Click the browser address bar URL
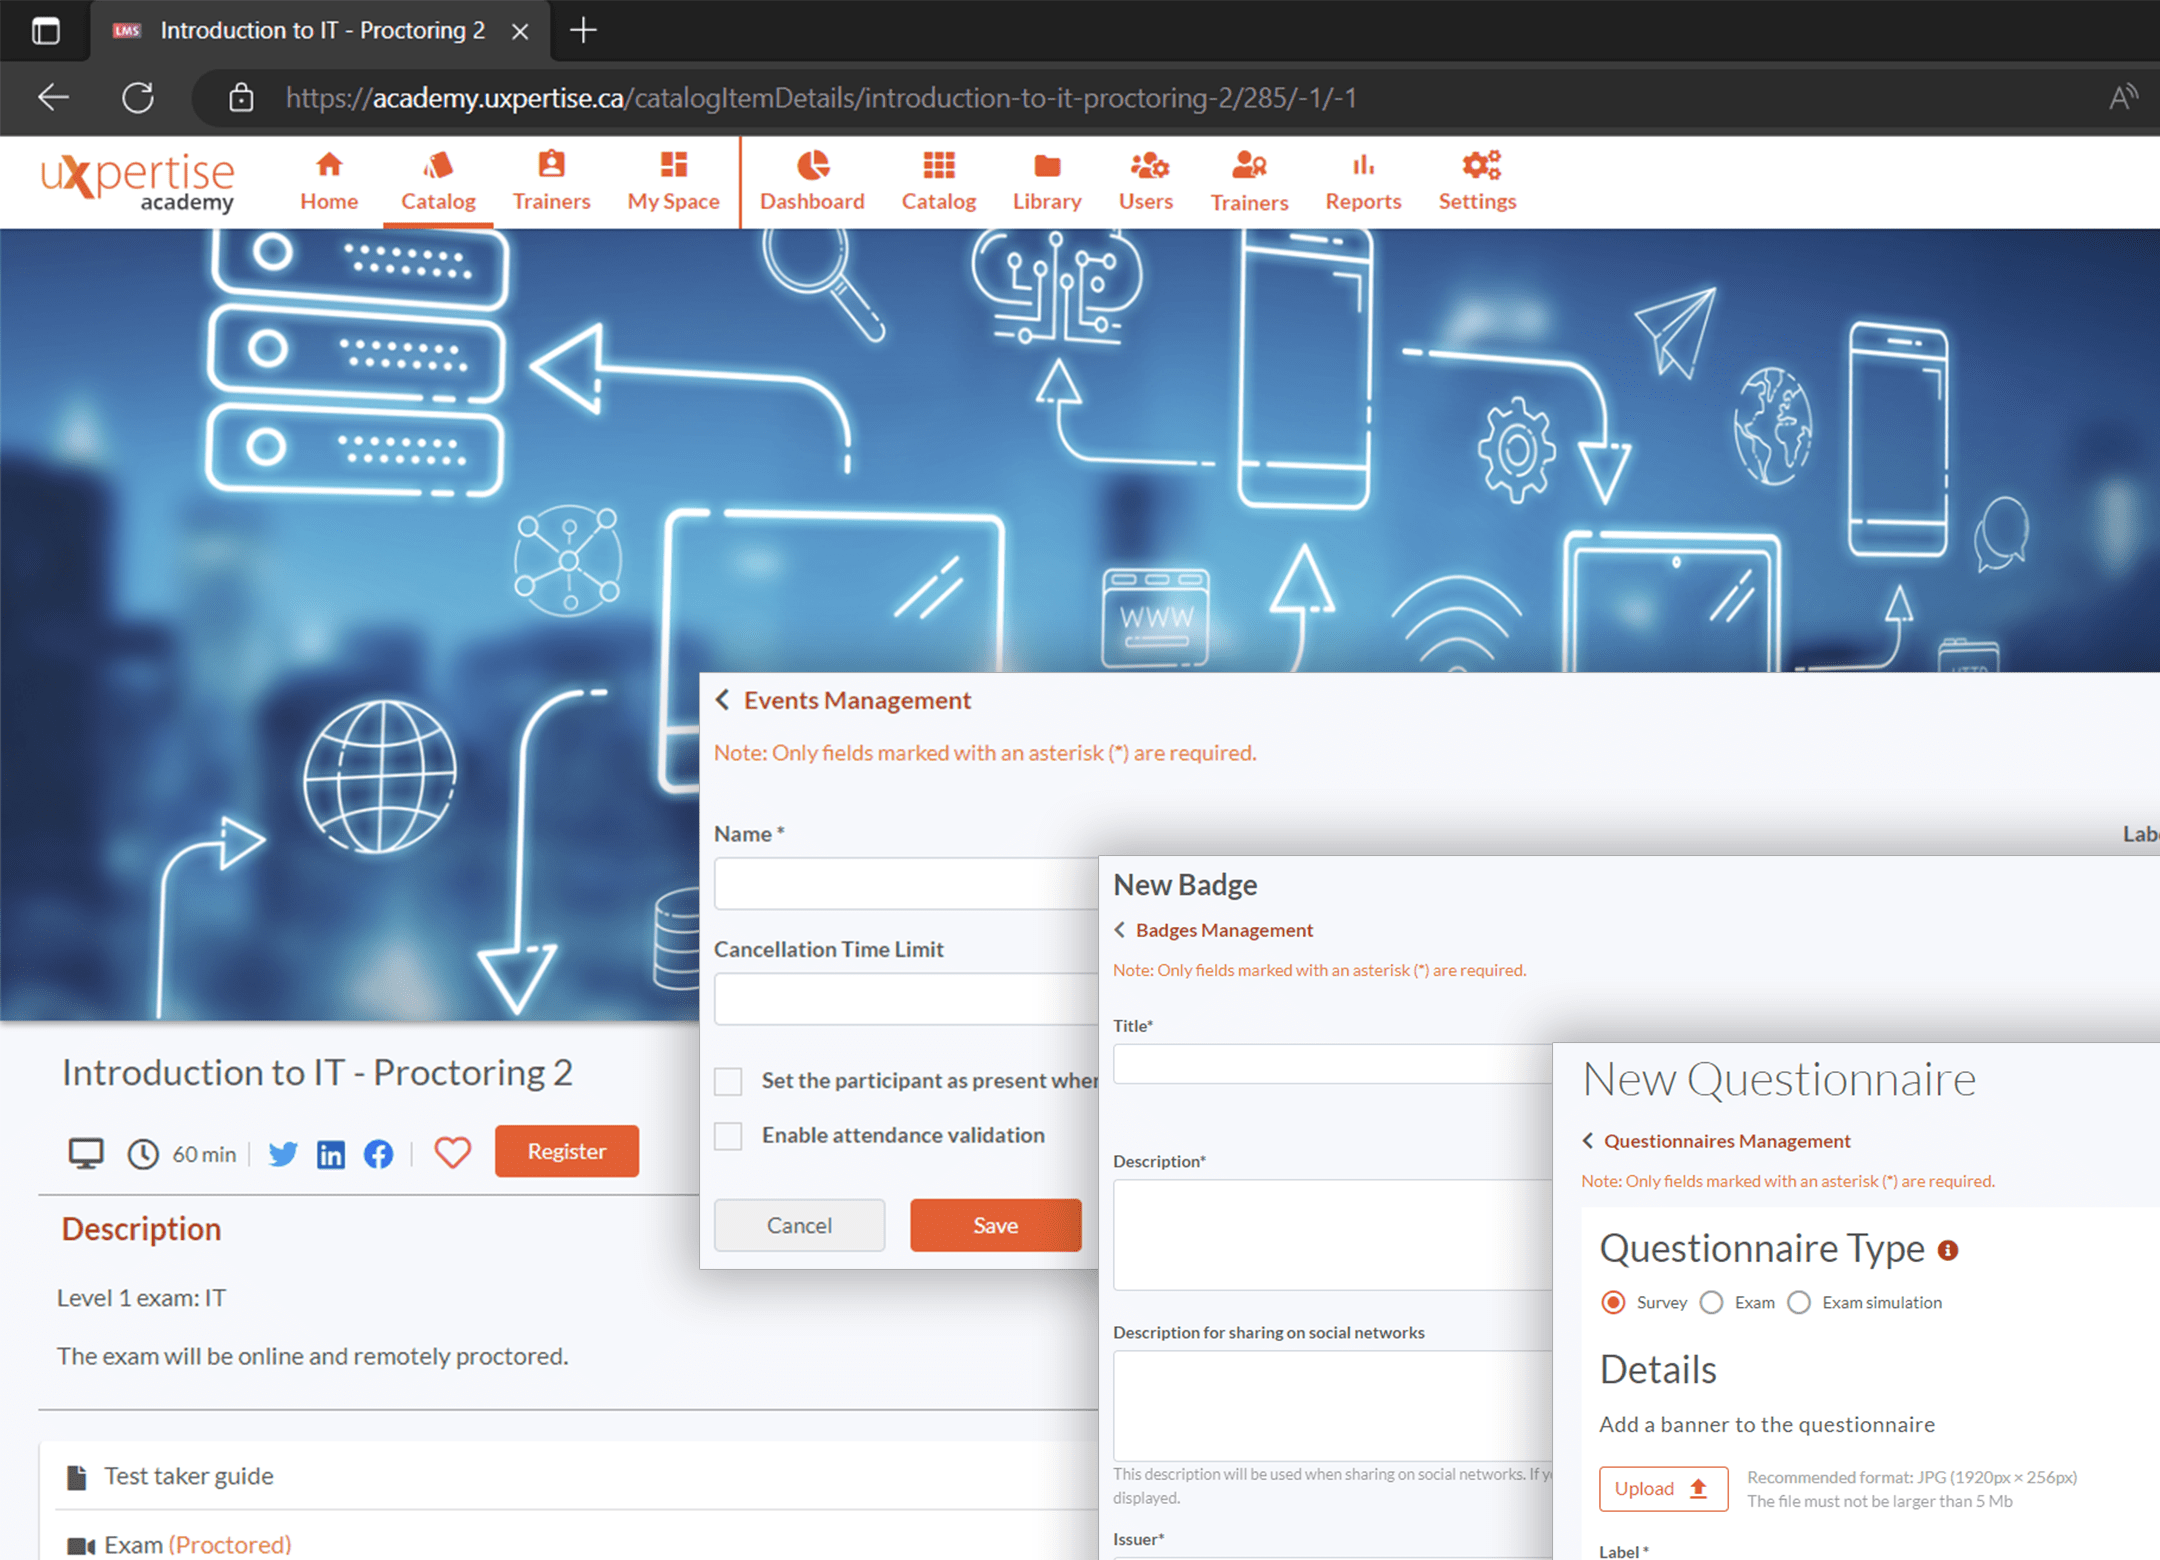The width and height of the screenshot is (2160, 1560). pyautogui.click(x=821, y=98)
